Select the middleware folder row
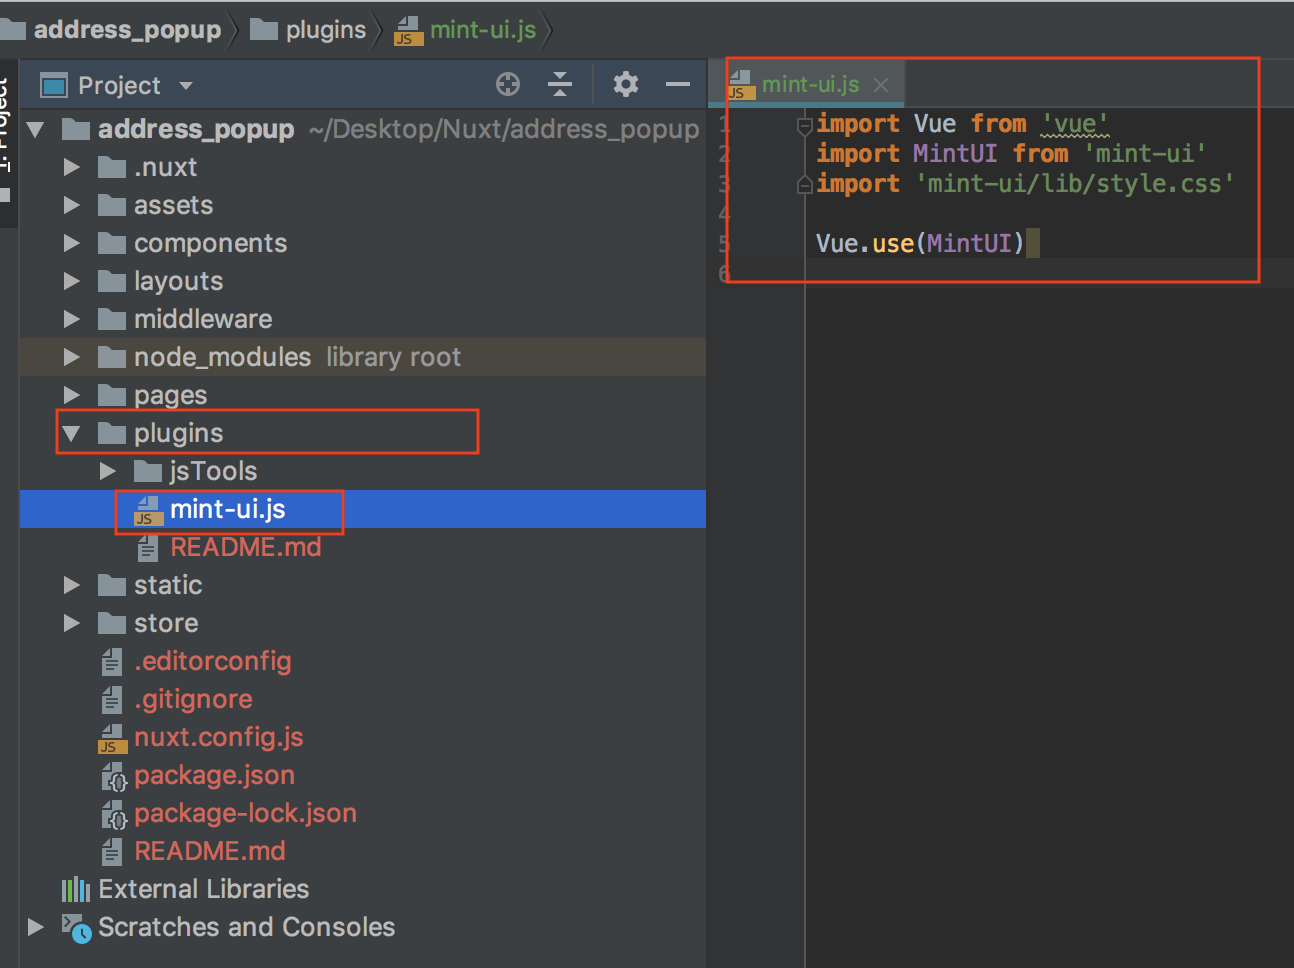Screen dimensions: 1294x968 362,319
